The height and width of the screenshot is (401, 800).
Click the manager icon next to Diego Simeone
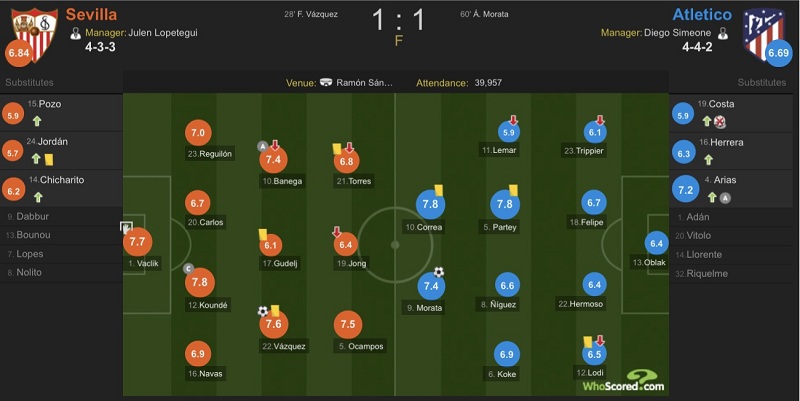click(x=722, y=33)
